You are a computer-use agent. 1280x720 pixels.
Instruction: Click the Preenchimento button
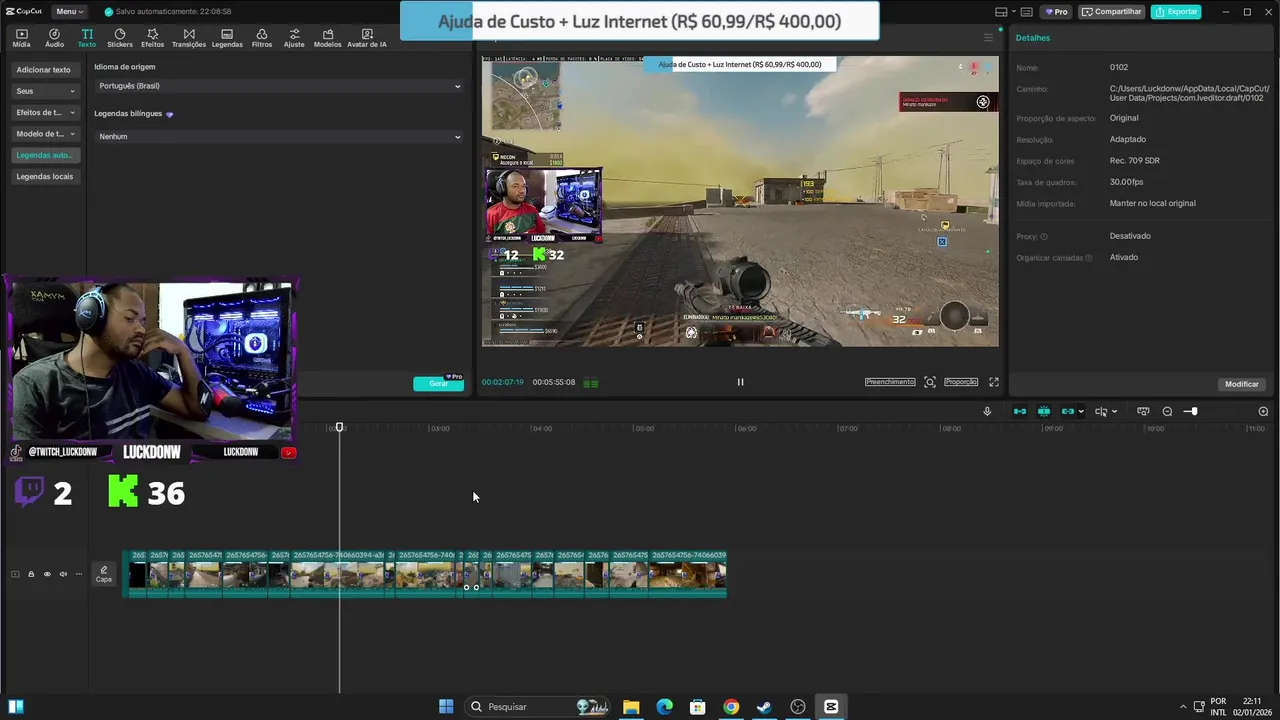point(890,382)
